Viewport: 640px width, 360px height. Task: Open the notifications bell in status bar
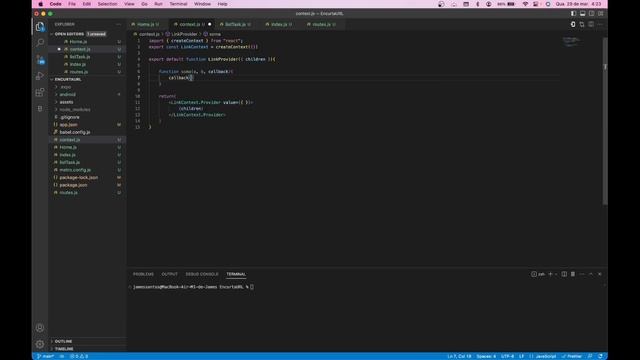click(600, 356)
